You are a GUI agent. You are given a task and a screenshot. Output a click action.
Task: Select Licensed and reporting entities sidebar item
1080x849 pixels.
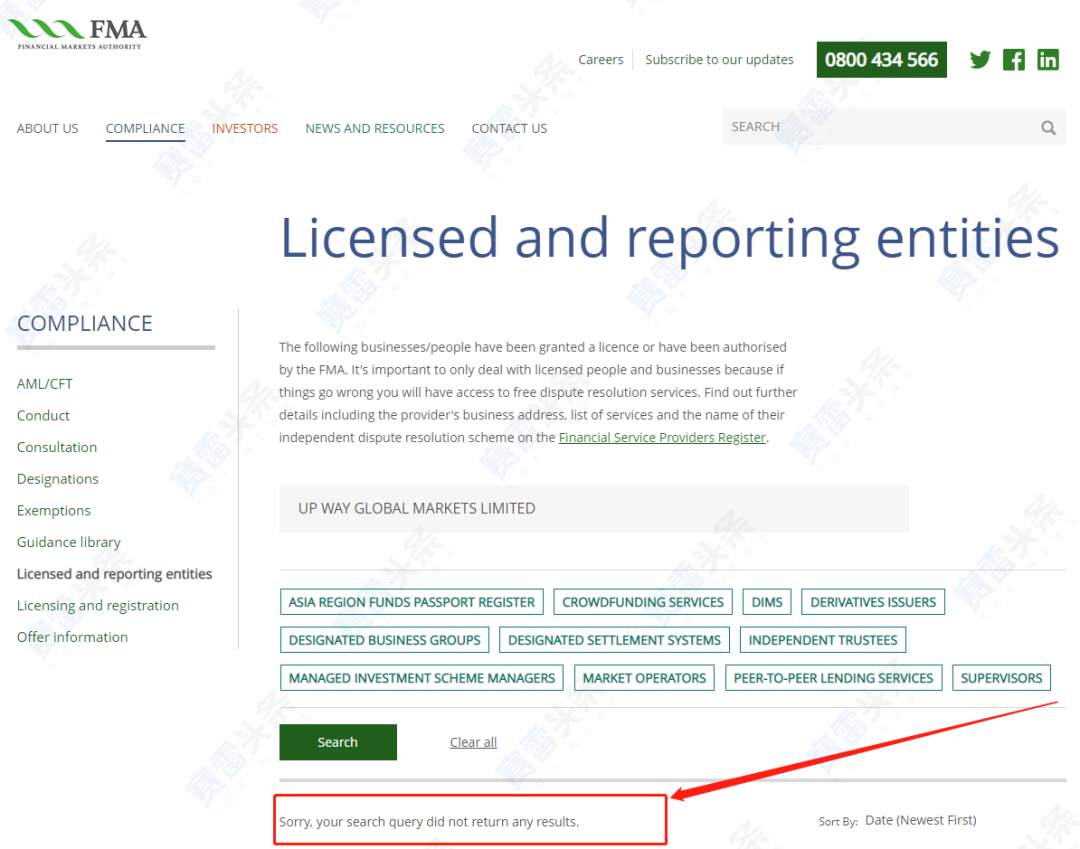[x=114, y=574]
